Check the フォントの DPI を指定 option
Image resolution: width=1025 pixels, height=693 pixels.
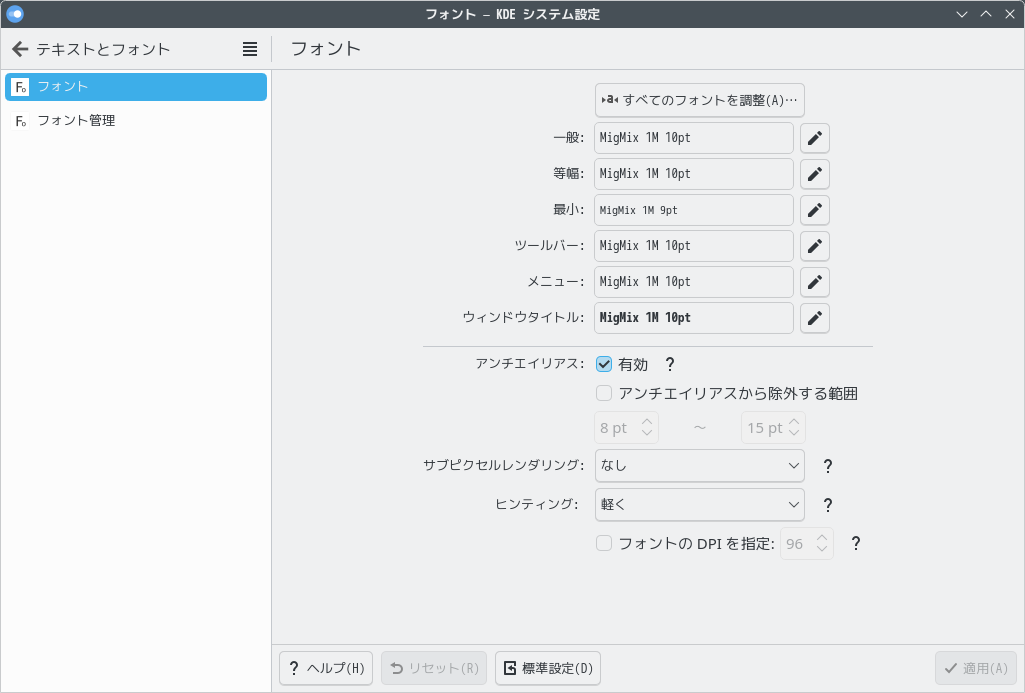click(604, 544)
